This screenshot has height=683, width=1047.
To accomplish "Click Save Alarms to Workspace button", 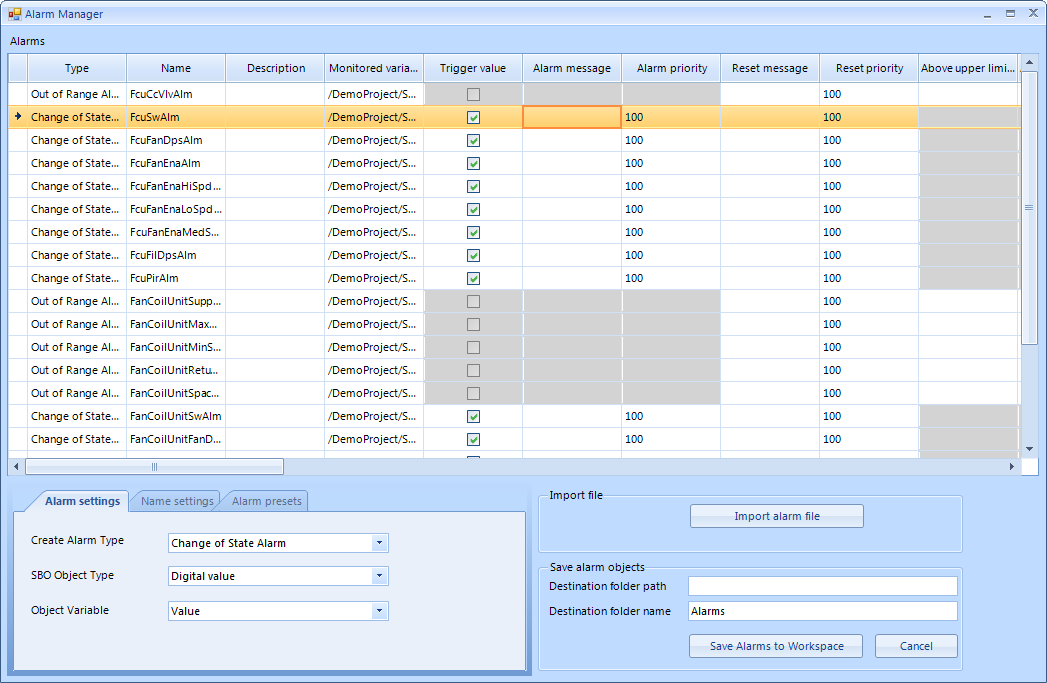I will coord(776,646).
